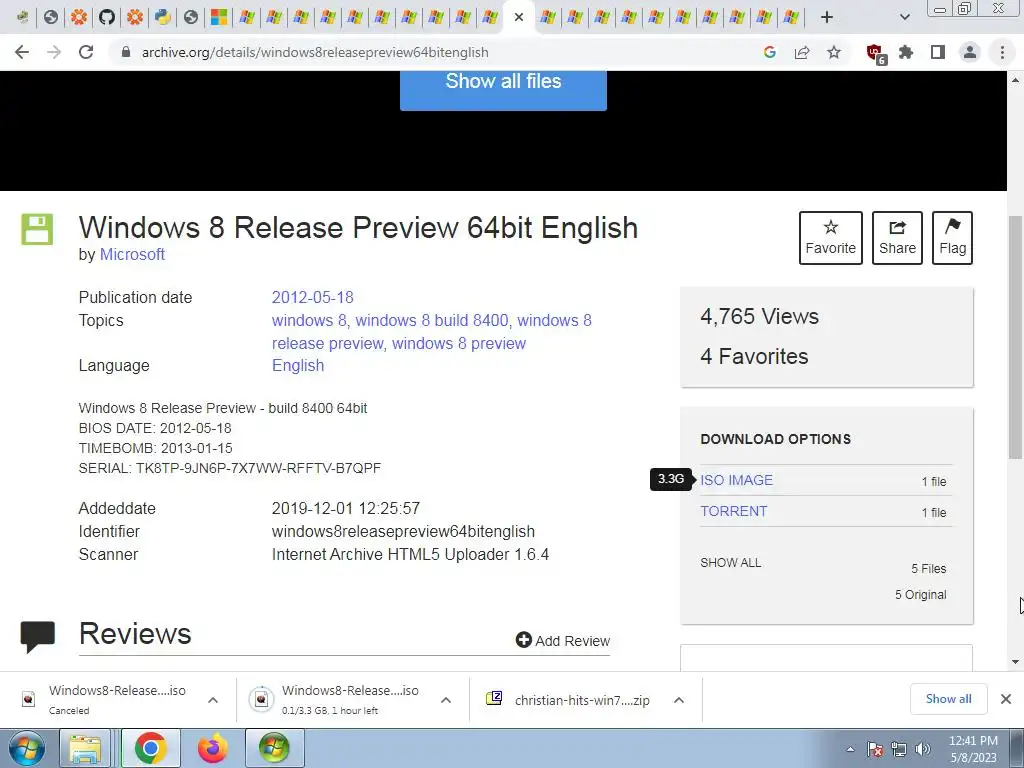Reload the archive.org page
Screen dimensions: 1024x768
point(86,52)
